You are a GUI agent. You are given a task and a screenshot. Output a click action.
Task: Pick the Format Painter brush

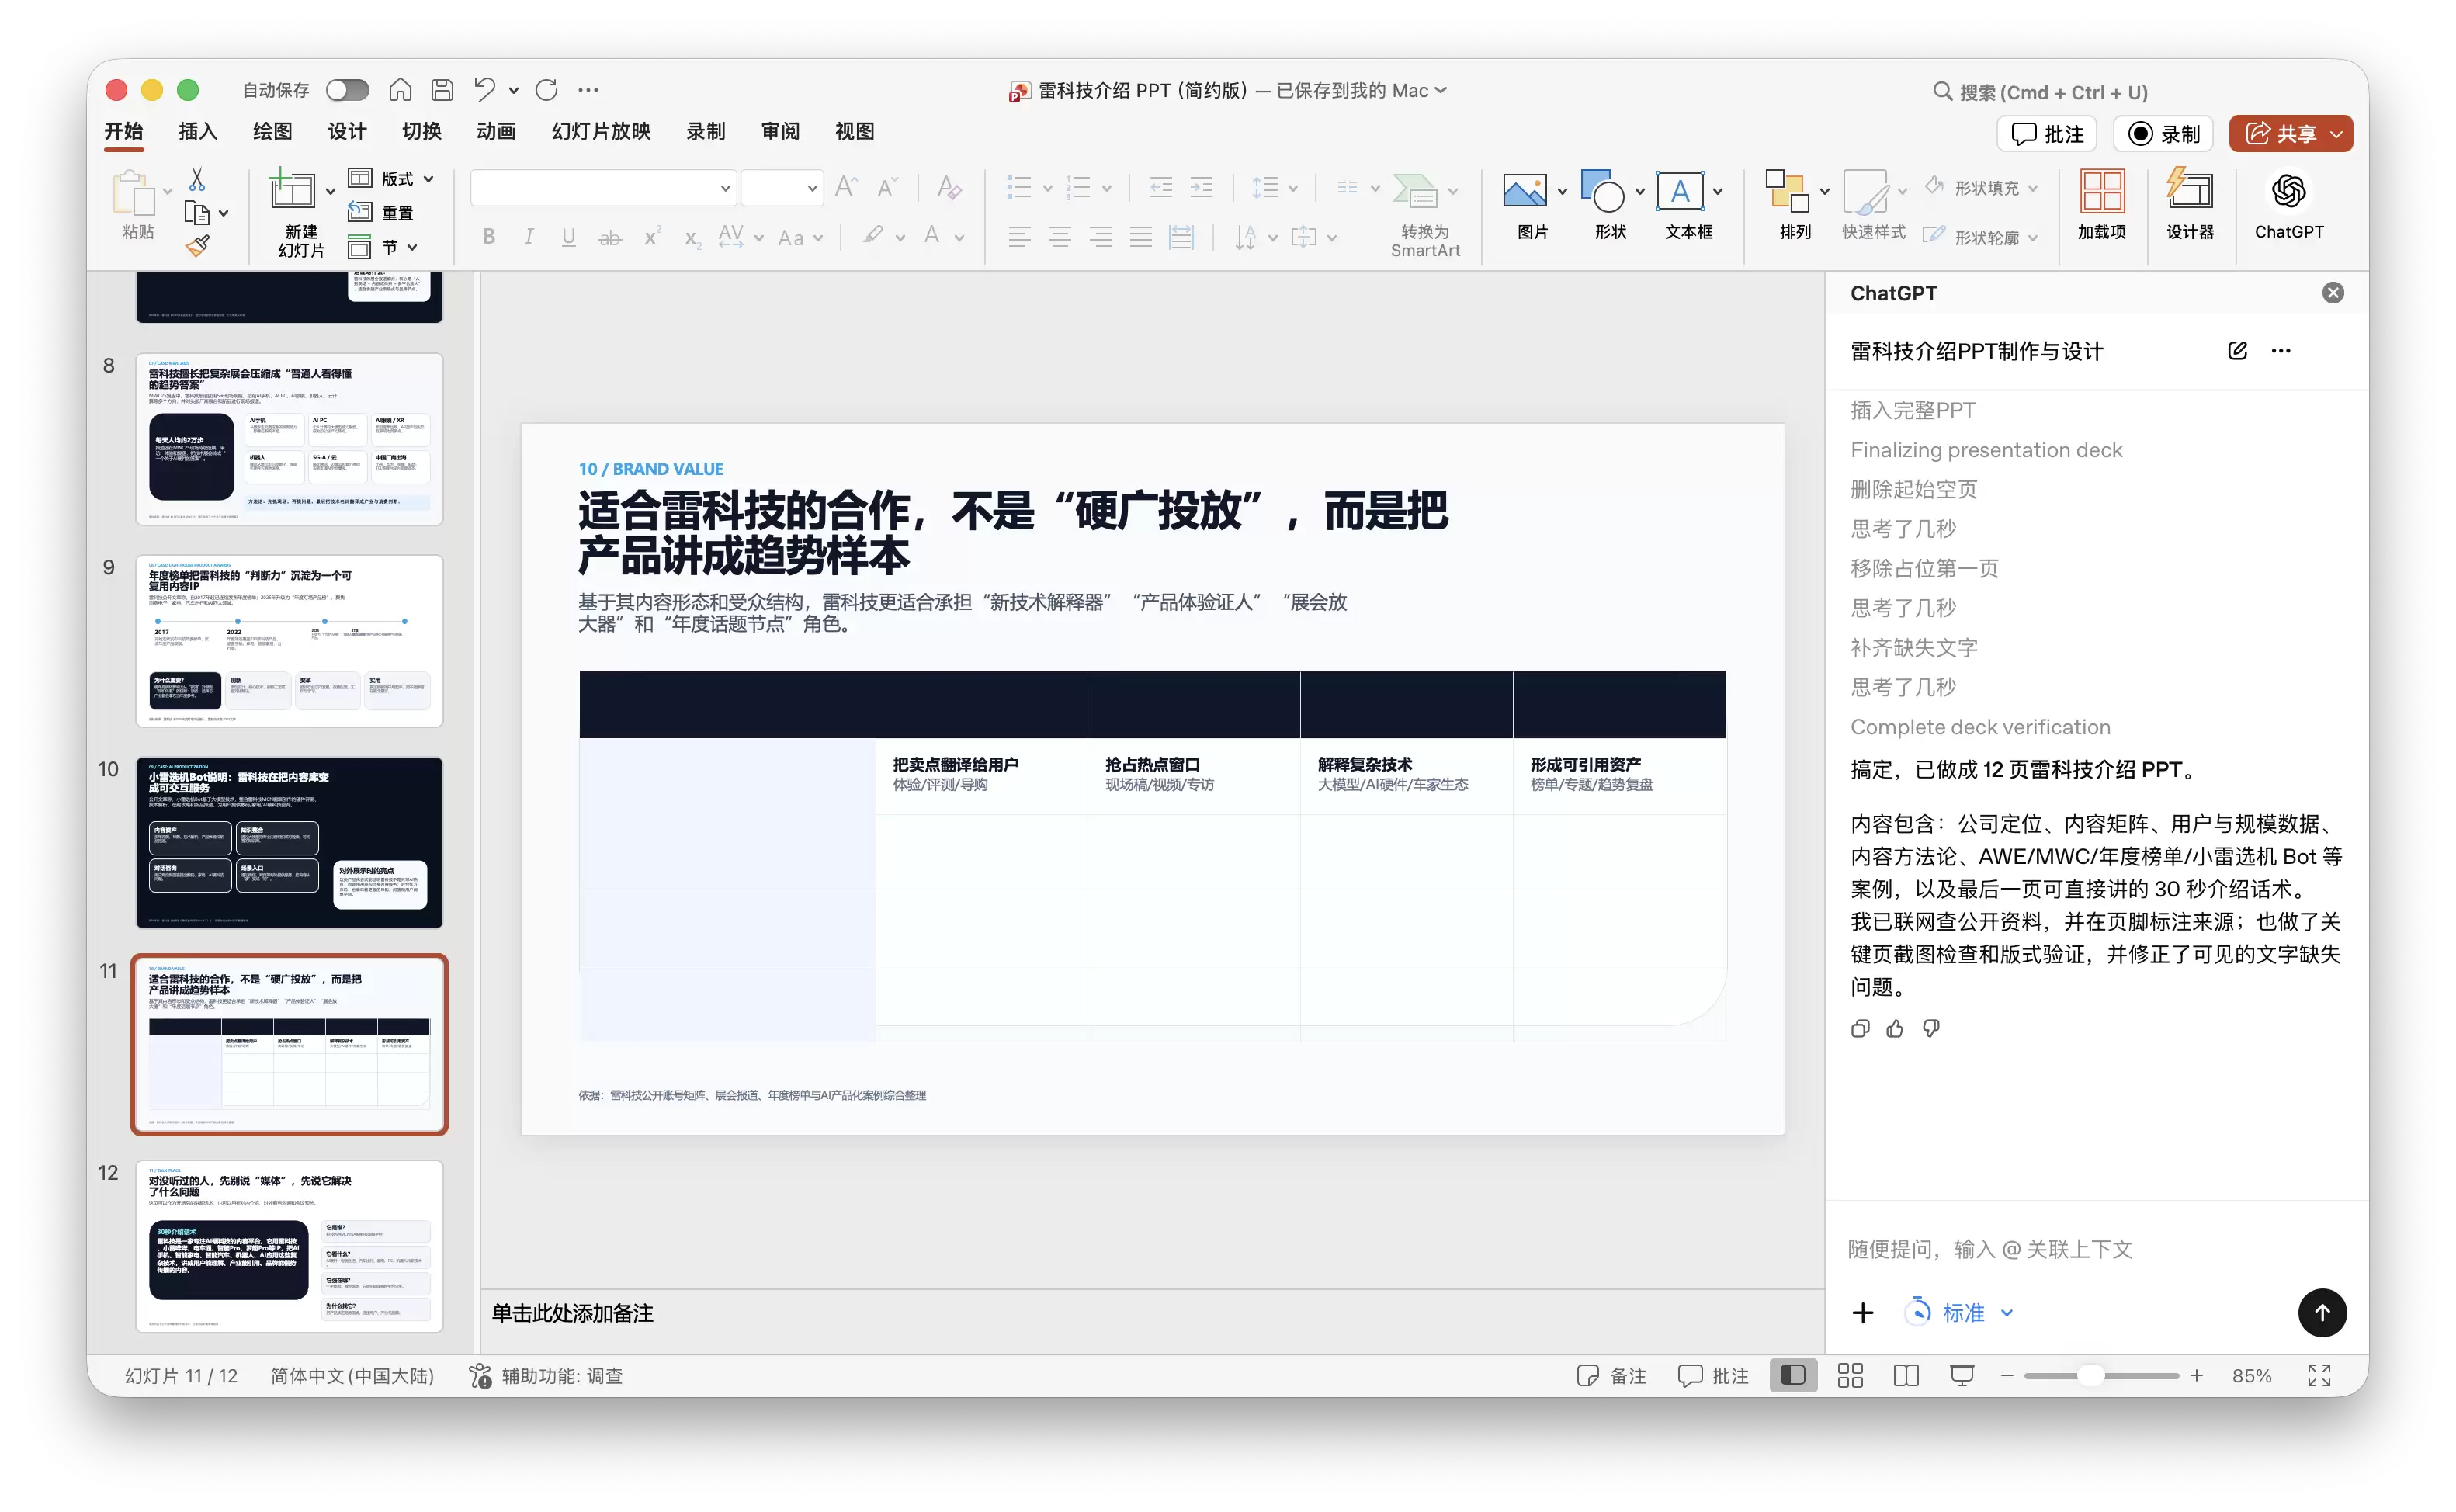[197, 246]
